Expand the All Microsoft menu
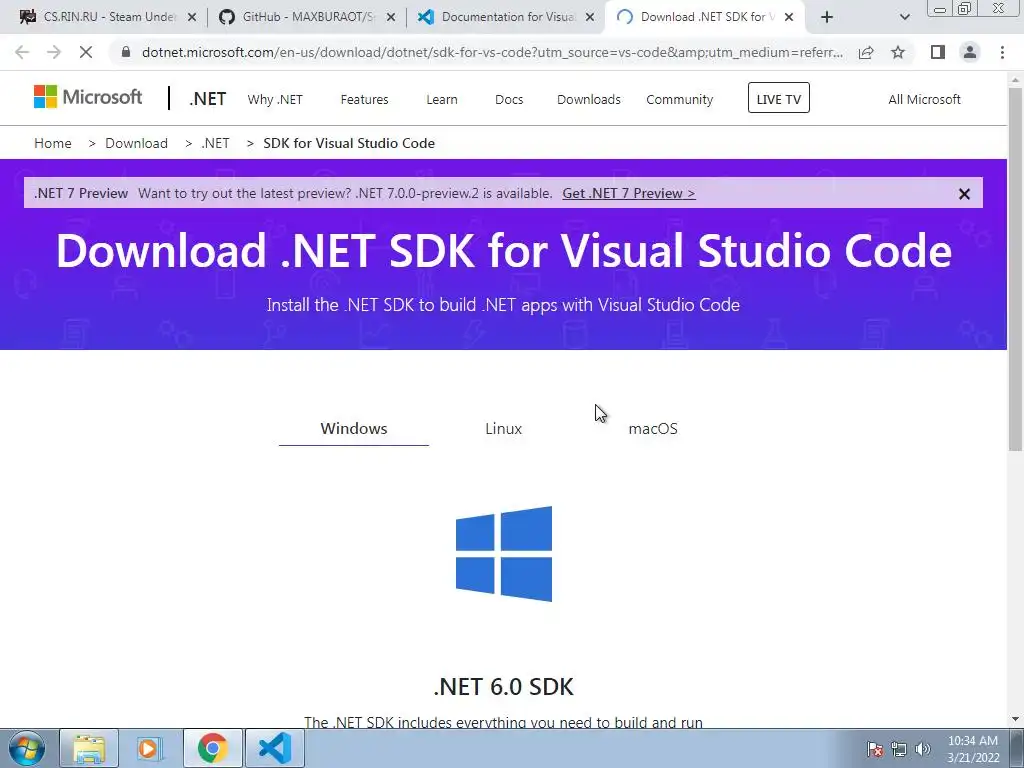Image resolution: width=1024 pixels, height=768 pixels. click(x=924, y=99)
